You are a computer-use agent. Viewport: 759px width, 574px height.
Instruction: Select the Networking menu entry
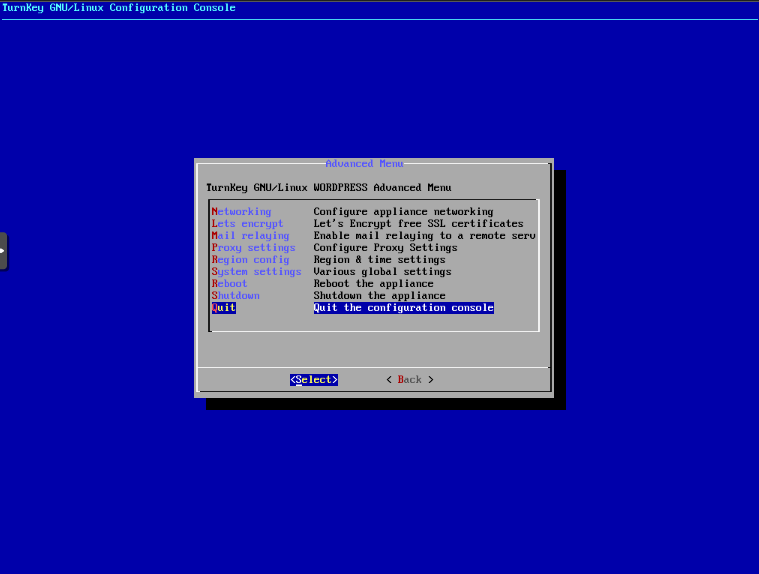(241, 211)
